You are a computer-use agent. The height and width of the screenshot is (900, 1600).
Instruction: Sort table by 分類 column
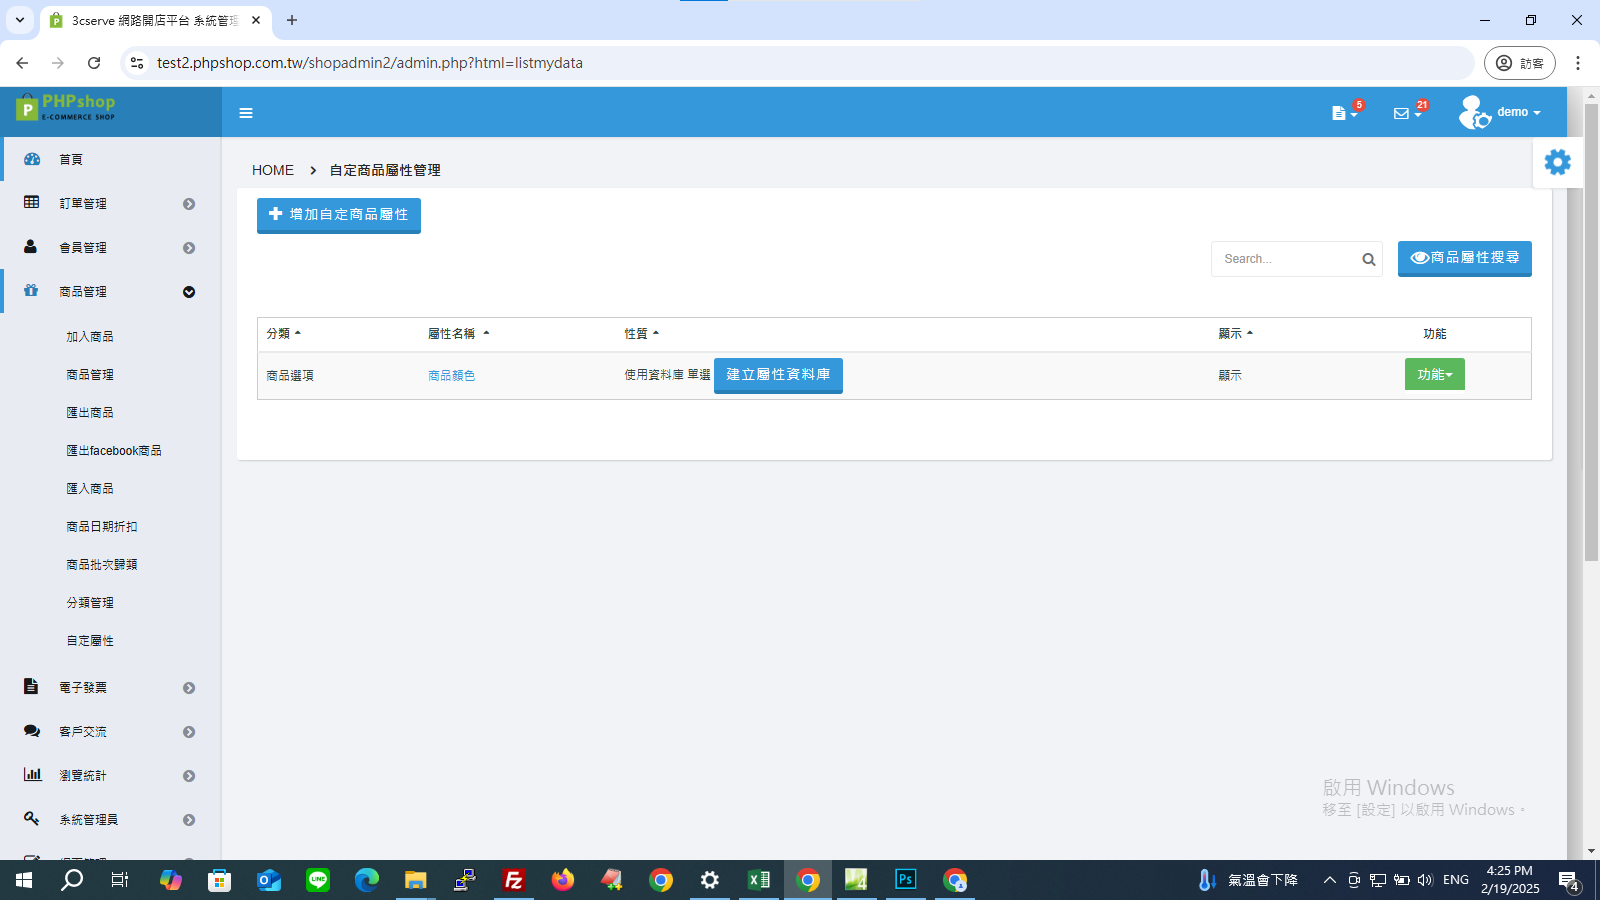283,334
